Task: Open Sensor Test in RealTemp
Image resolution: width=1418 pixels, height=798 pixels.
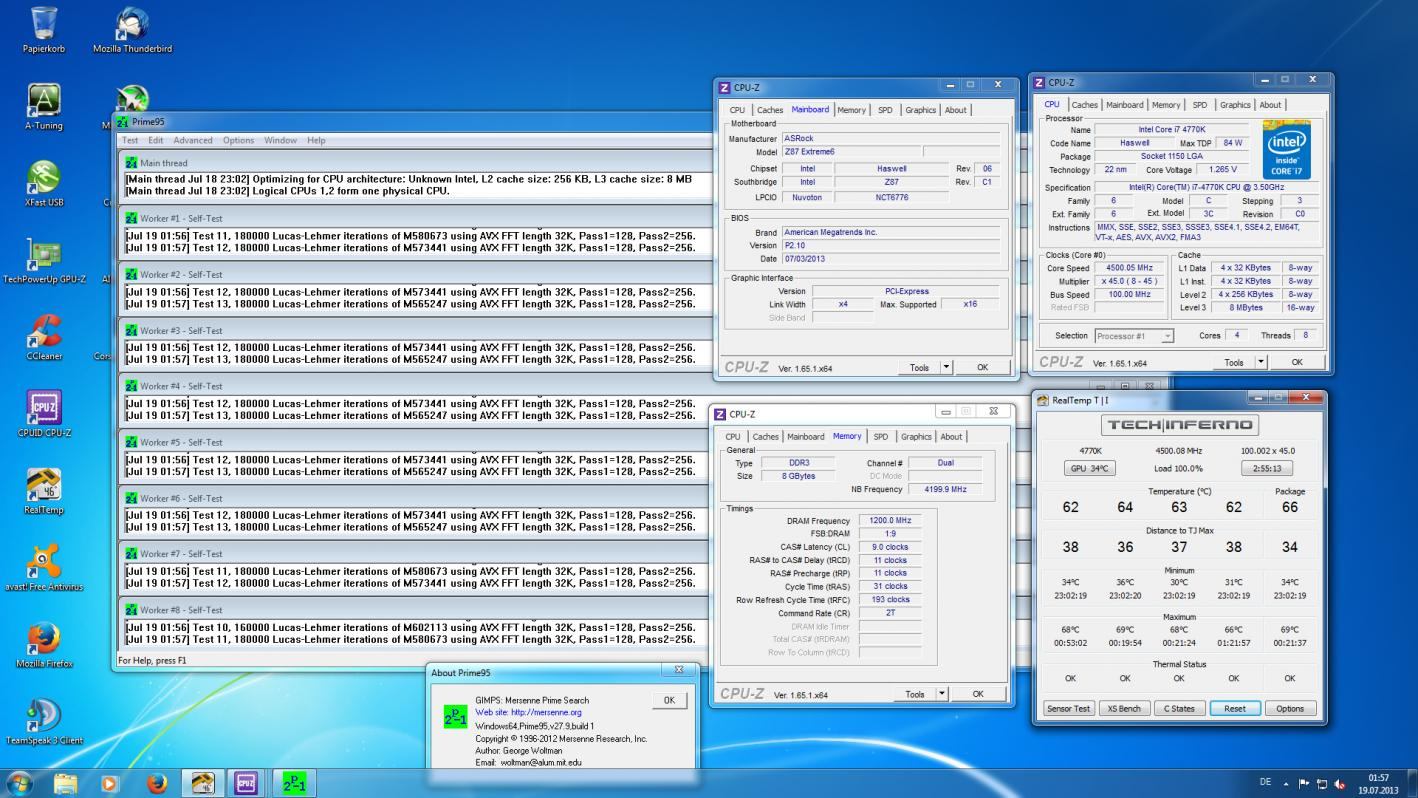Action: tap(1068, 708)
